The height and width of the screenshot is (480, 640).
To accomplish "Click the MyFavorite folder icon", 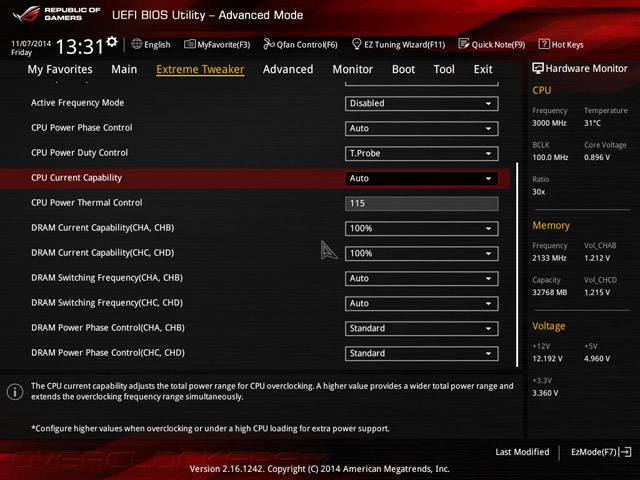I will pos(189,44).
